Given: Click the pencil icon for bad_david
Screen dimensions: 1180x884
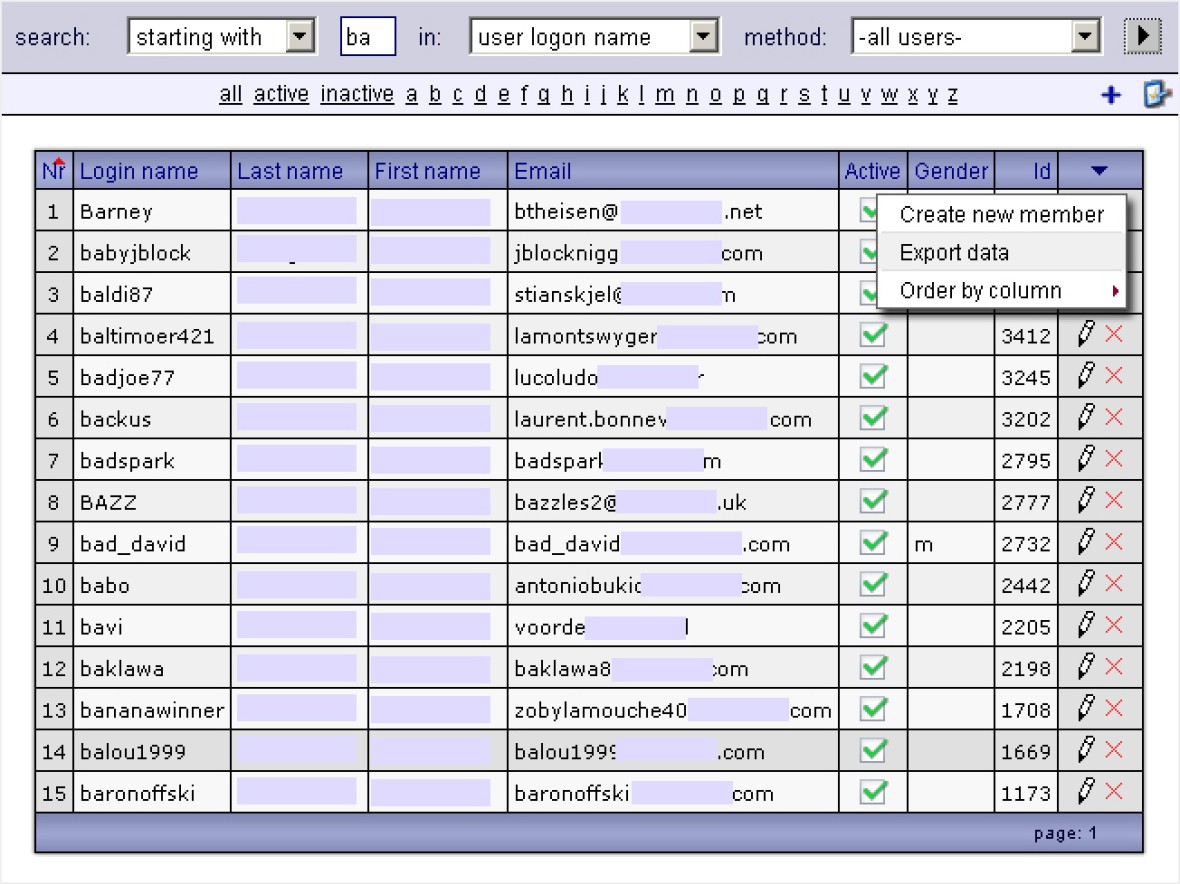Looking at the screenshot, I should click(1086, 543).
